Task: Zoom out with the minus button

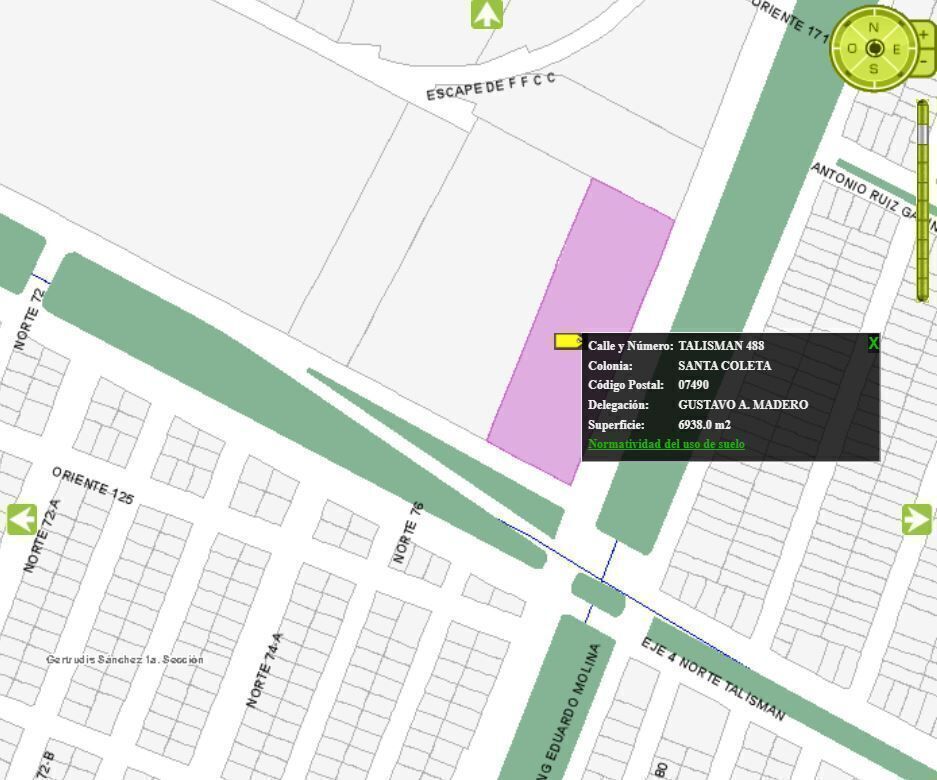Action: pyautogui.click(x=923, y=62)
